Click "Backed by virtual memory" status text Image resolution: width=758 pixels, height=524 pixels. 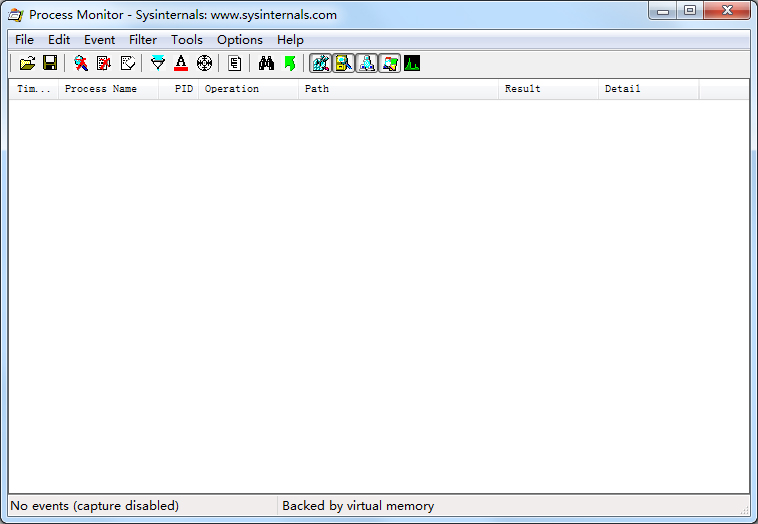358,506
